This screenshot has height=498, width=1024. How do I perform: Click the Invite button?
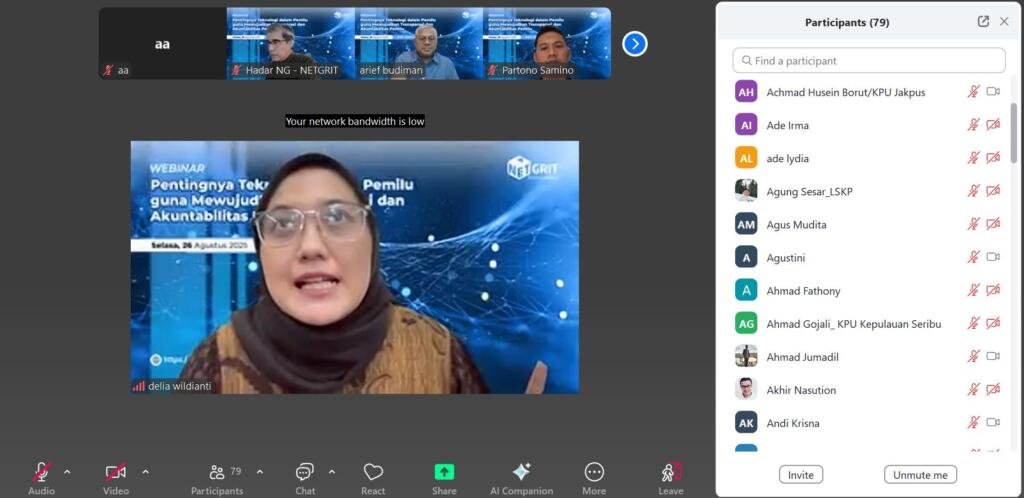[x=800, y=475]
